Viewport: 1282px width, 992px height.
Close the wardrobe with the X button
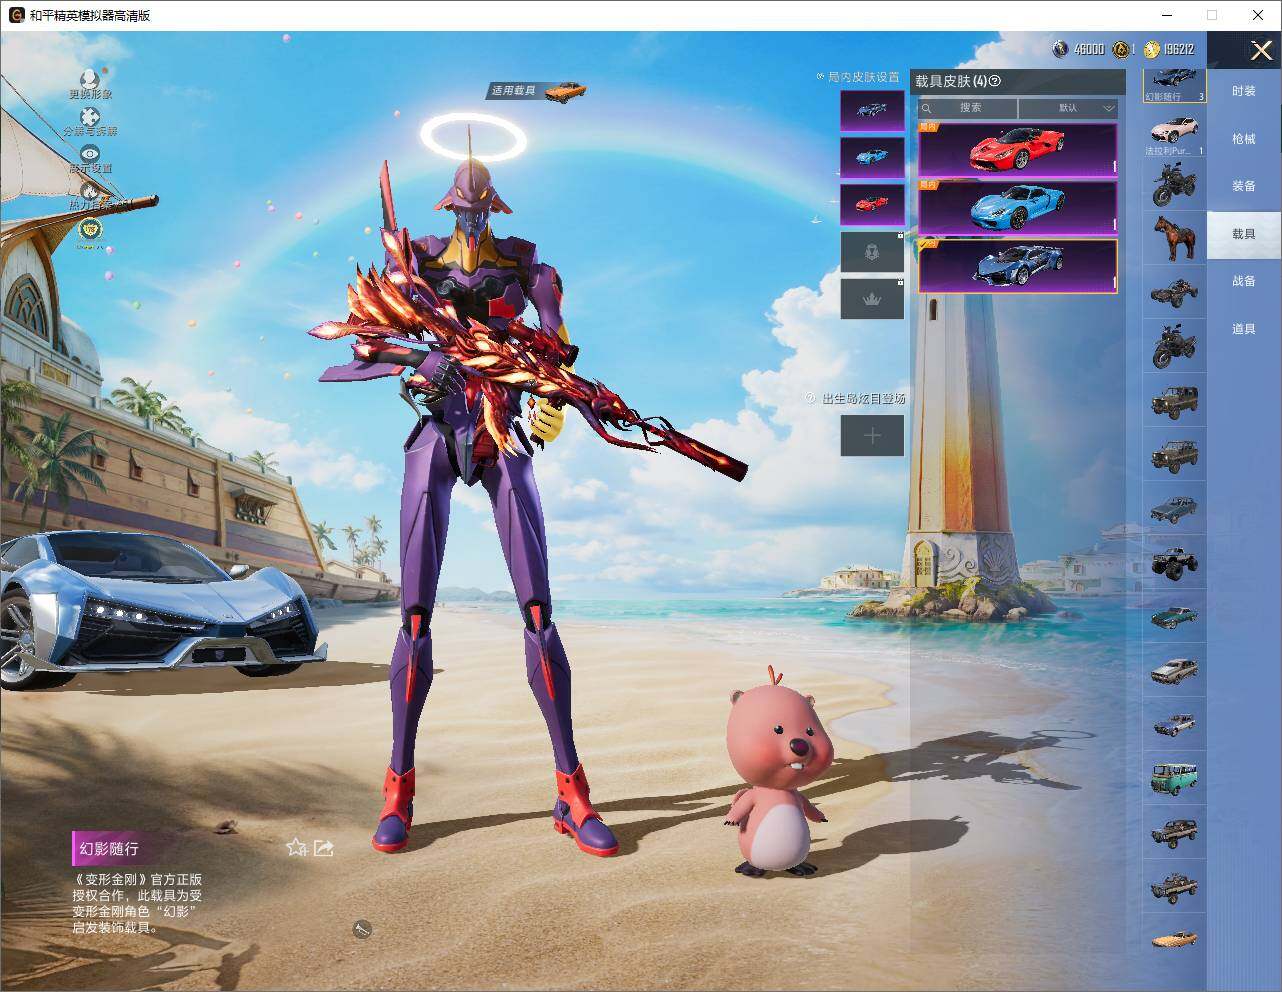(x=1261, y=50)
